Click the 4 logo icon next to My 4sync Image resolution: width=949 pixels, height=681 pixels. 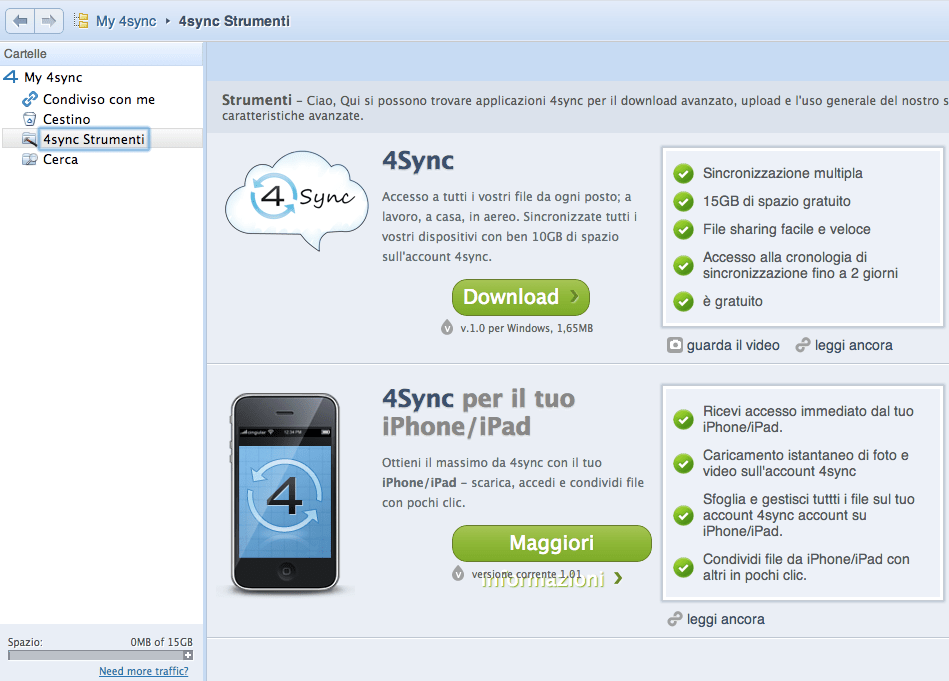11,77
